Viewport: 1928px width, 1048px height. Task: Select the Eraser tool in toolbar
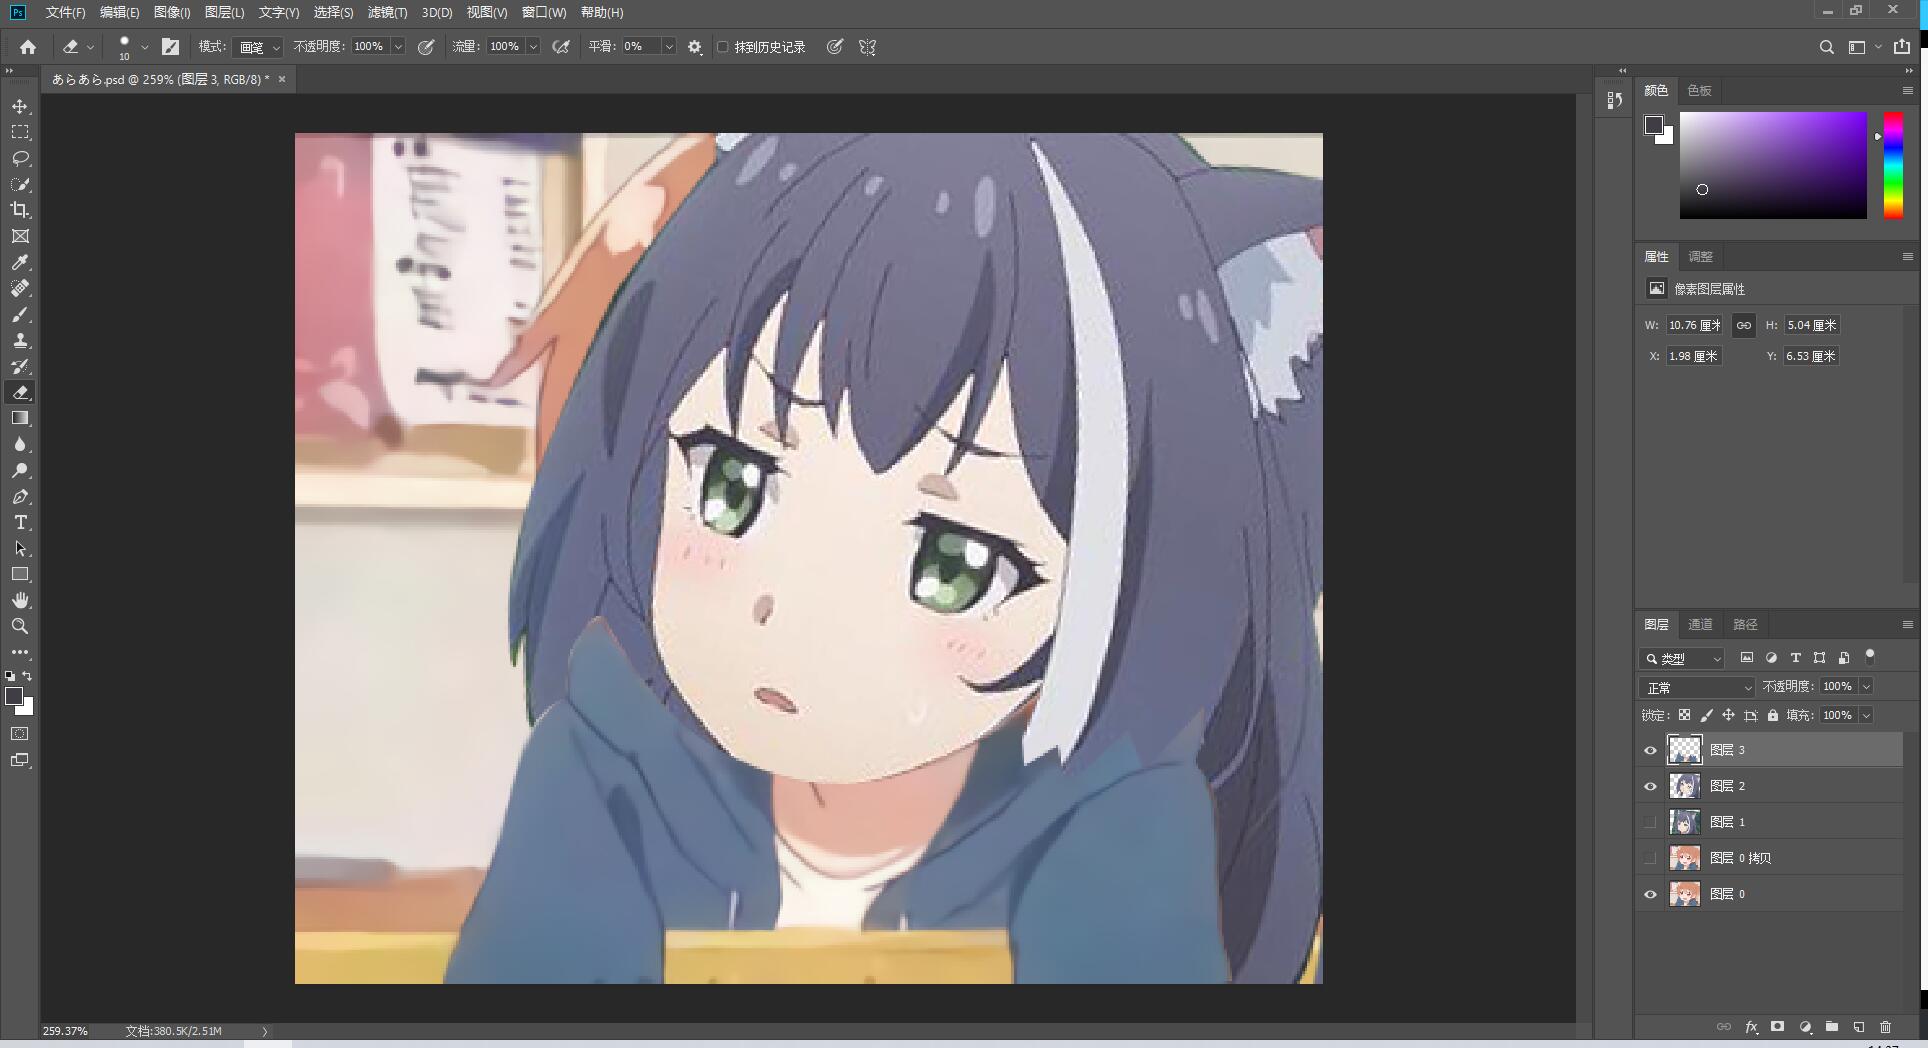pyautogui.click(x=20, y=392)
